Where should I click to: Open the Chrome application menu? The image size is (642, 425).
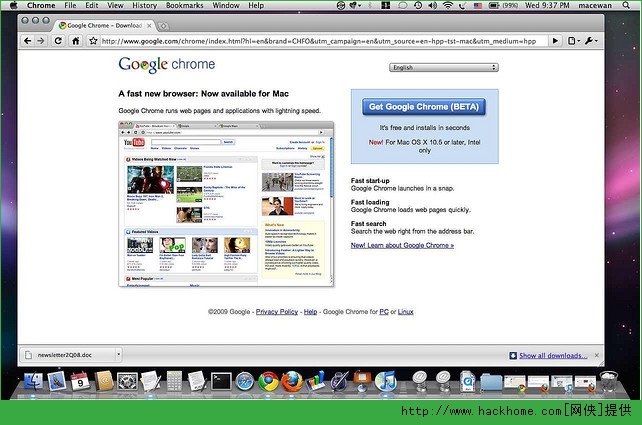point(41,5)
